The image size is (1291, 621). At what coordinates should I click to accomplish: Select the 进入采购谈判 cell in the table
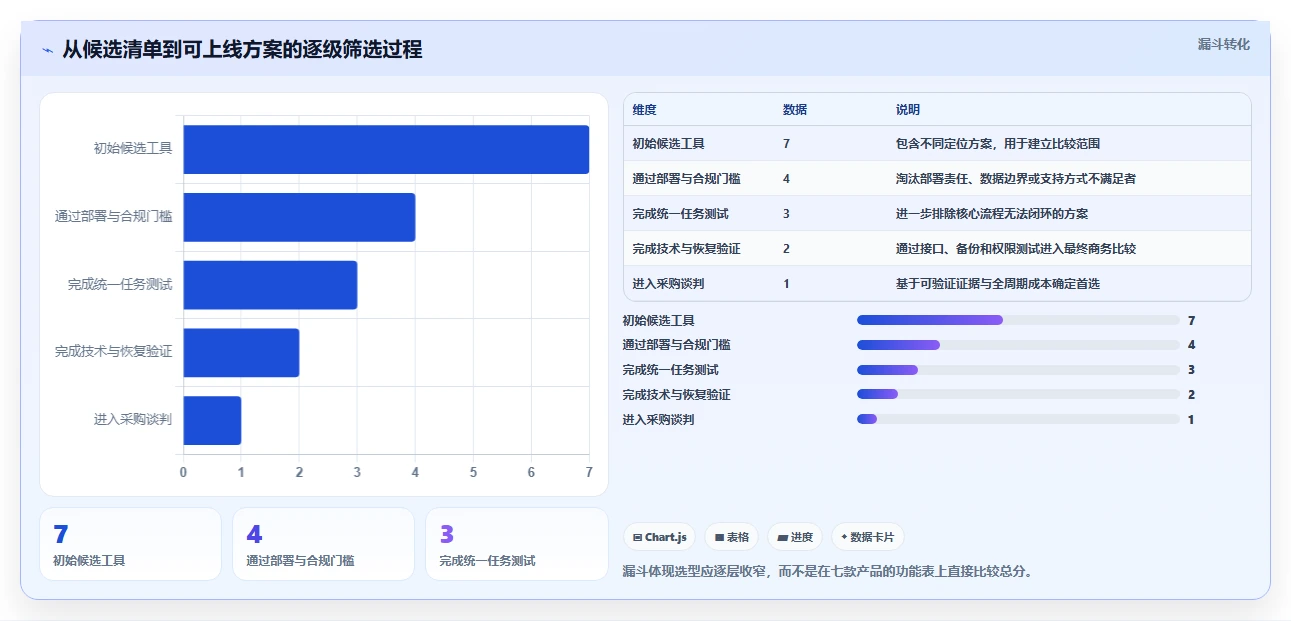tap(669, 284)
